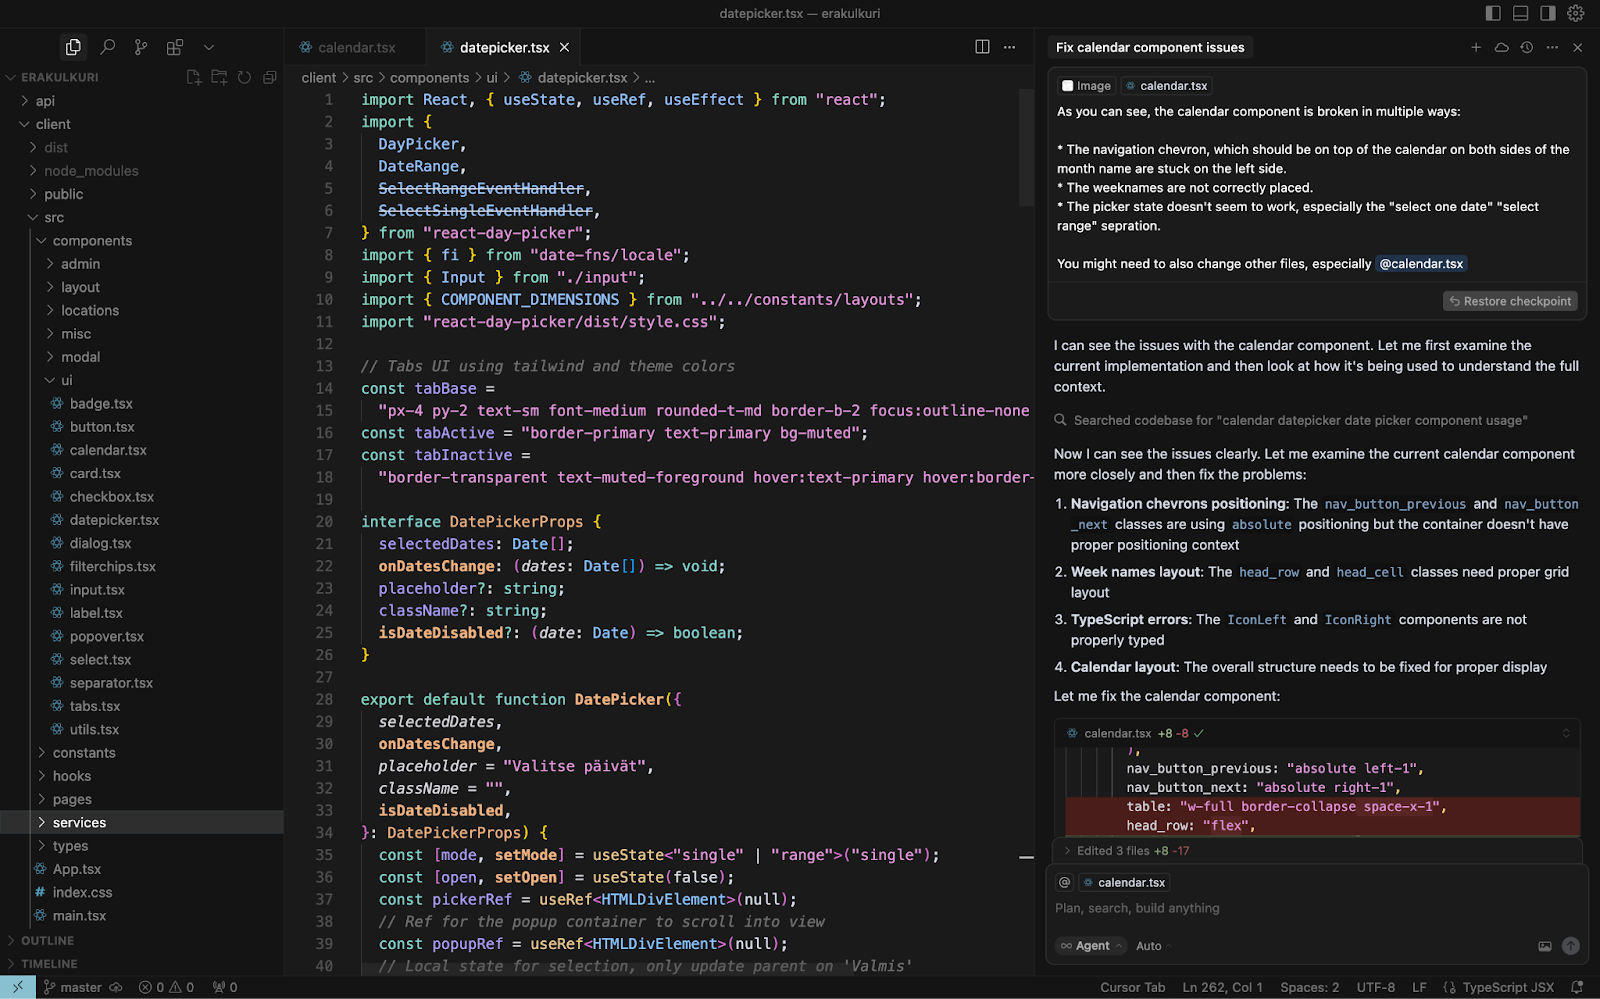Click the editor minimap scrollbar
This screenshot has height=999, width=1600.
(x=1026, y=147)
